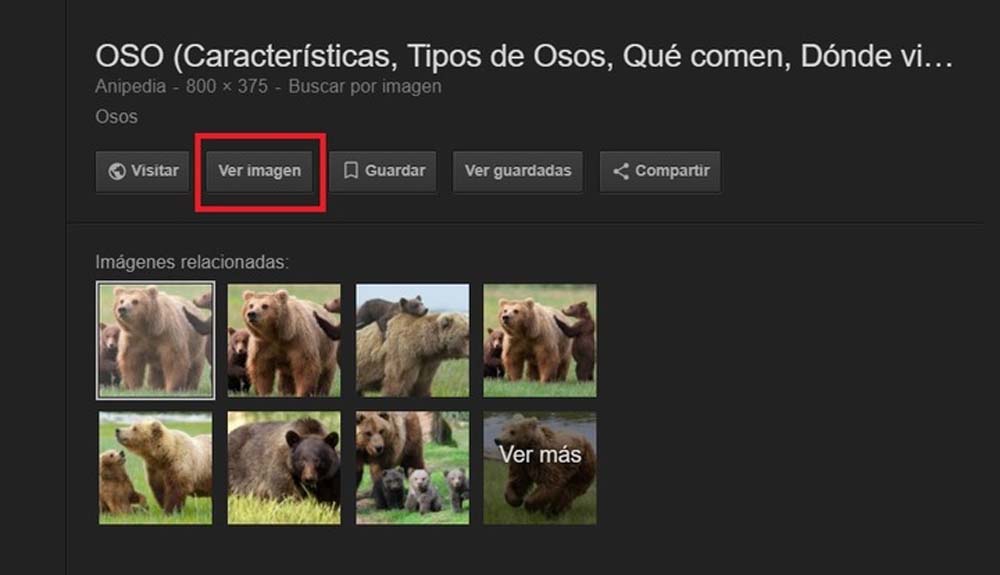Click the Osos category label
Viewport: 1000px width, 575px height.
click(117, 117)
